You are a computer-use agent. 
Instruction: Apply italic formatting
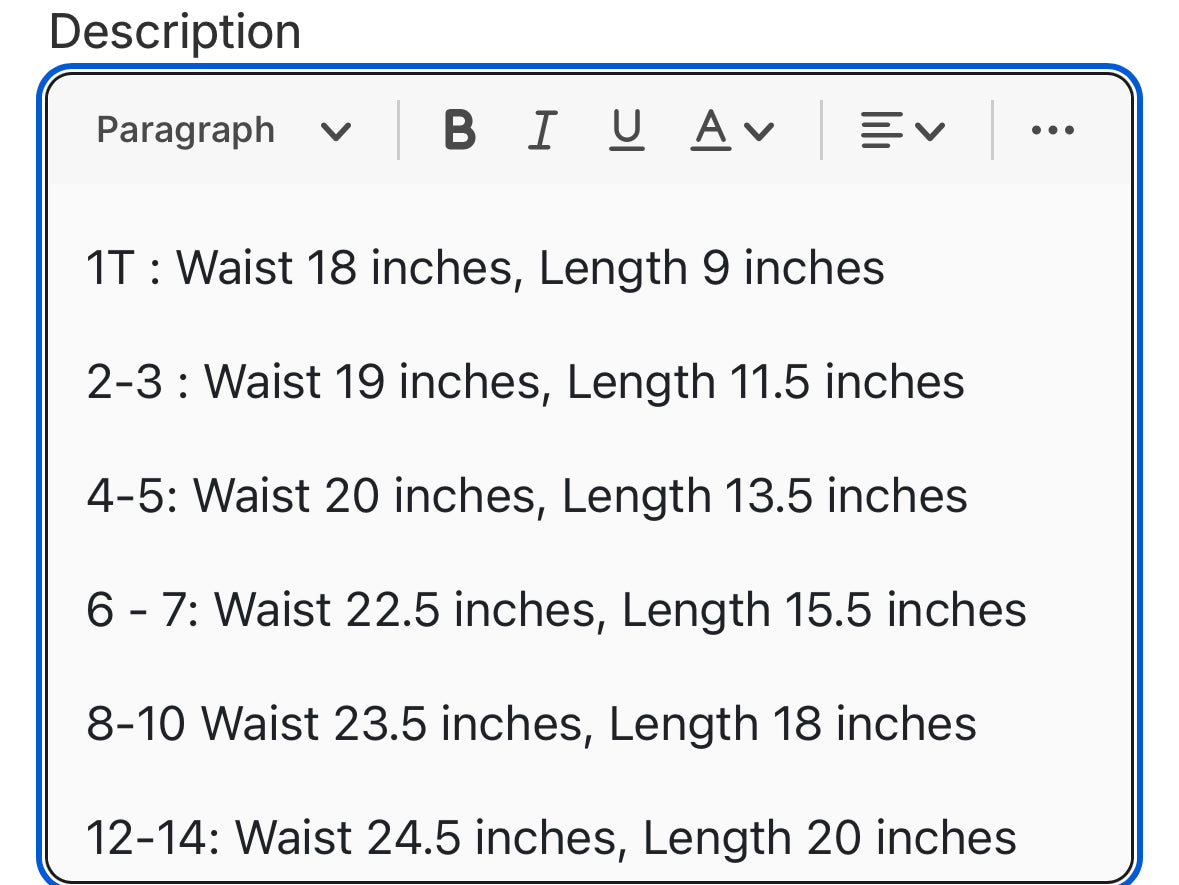point(541,130)
